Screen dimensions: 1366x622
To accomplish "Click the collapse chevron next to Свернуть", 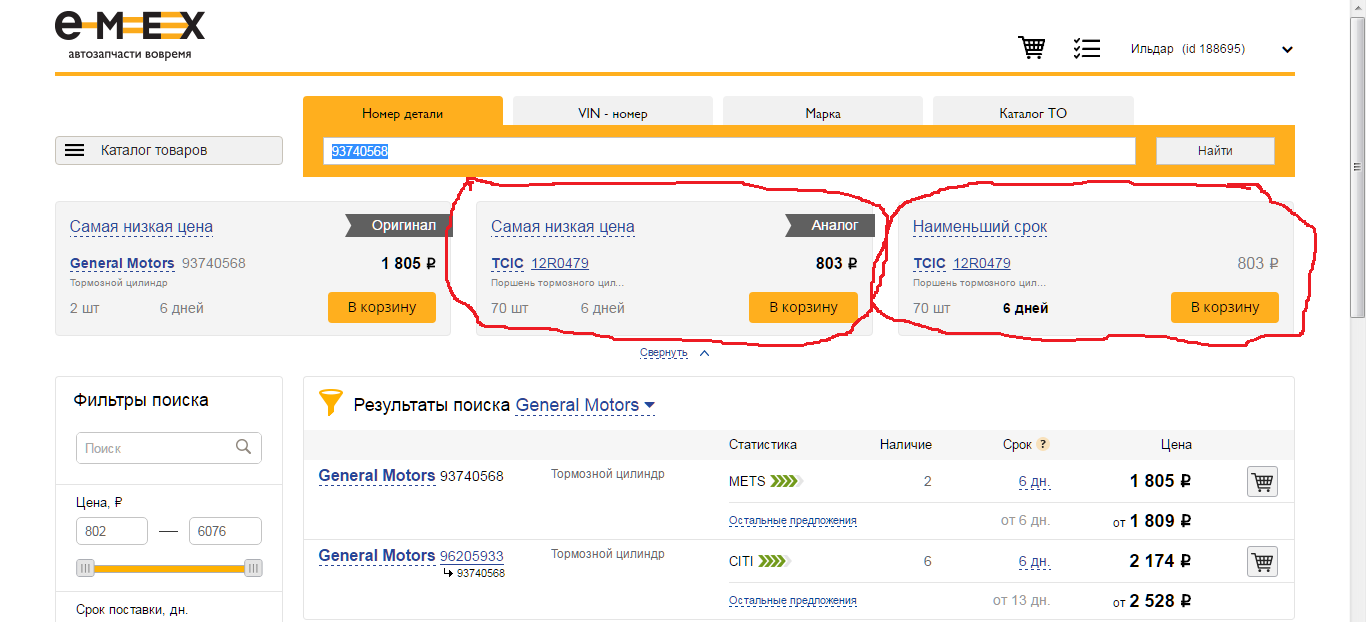I will click(x=704, y=353).
